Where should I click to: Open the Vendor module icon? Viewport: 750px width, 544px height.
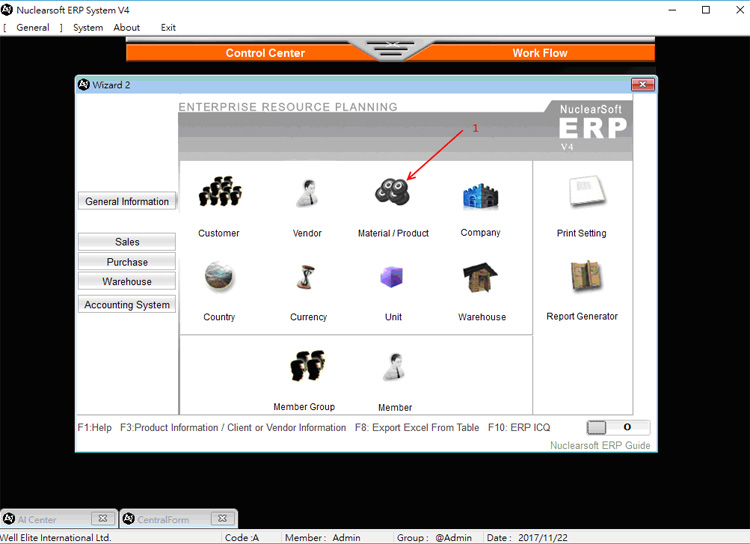307,193
